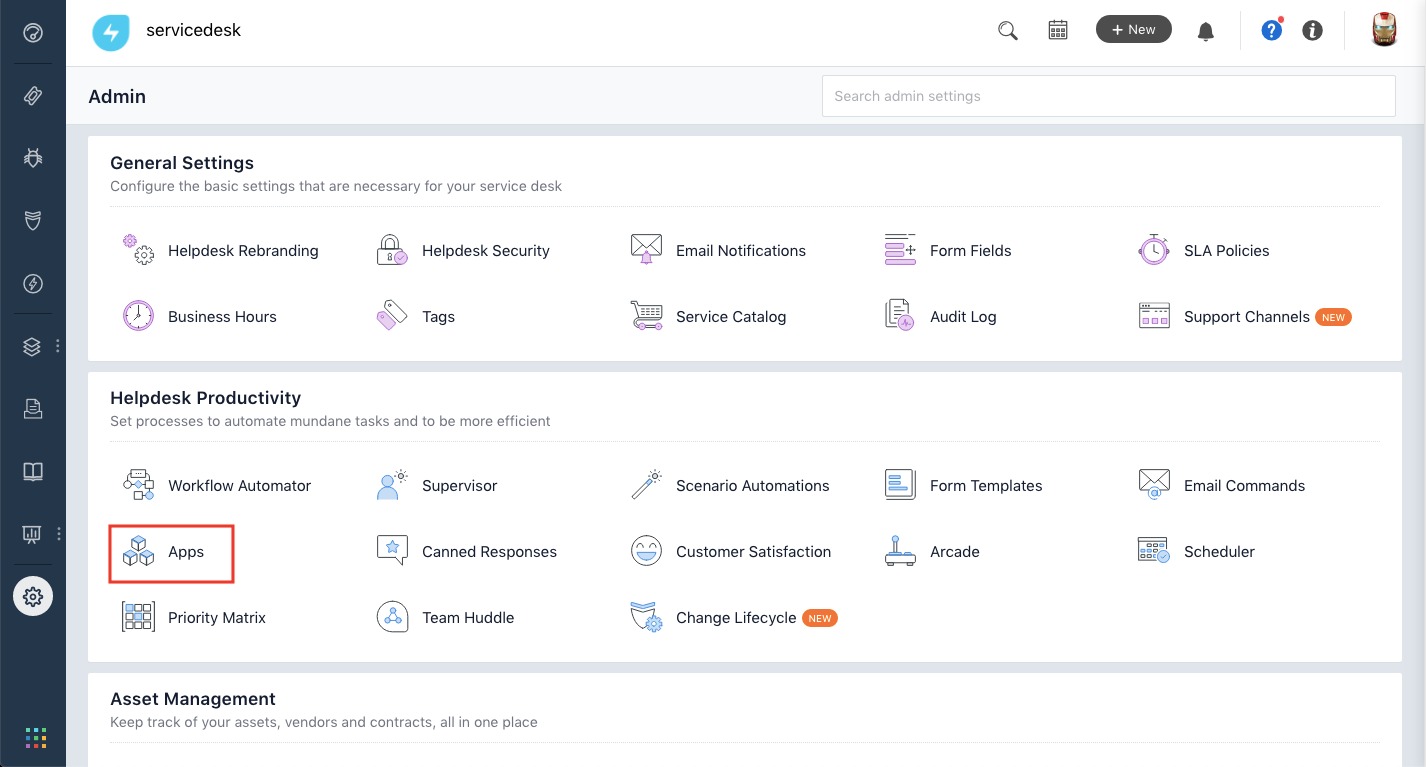Open the solutions book icon in sidebar
Viewport: 1426px width, 767px height.
click(33, 471)
